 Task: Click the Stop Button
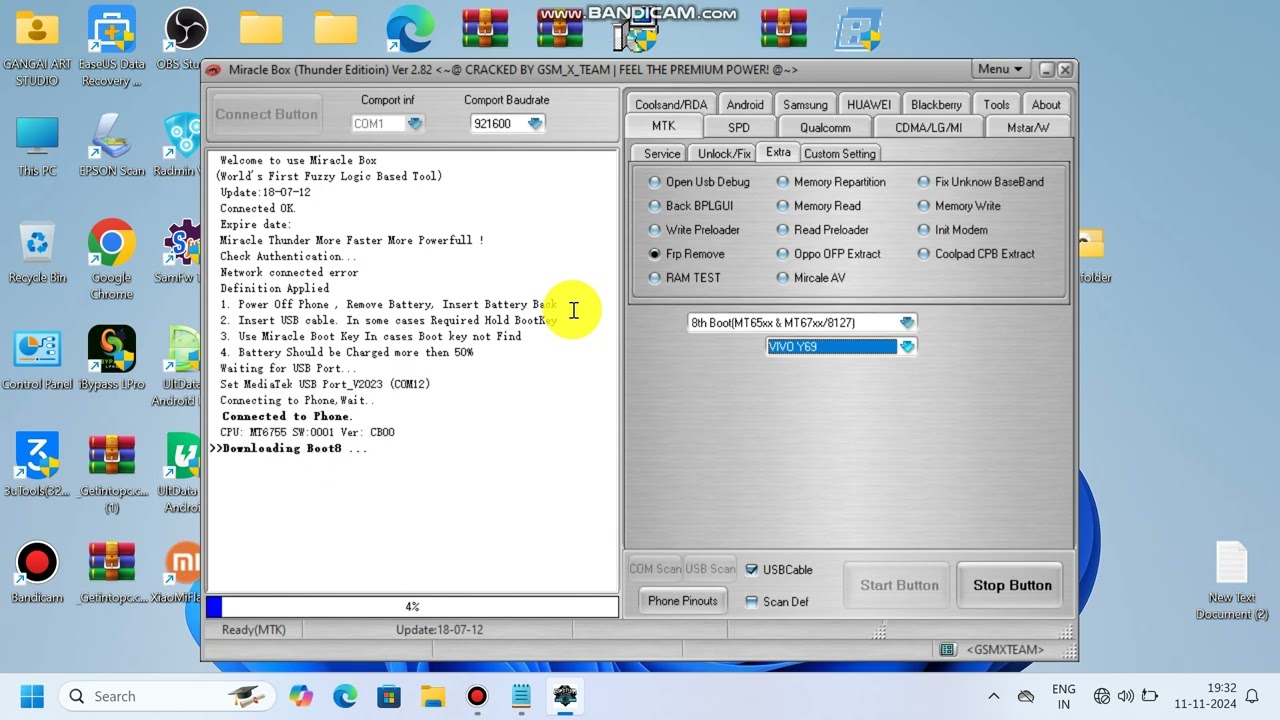pyautogui.click(x=1012, y=586)
